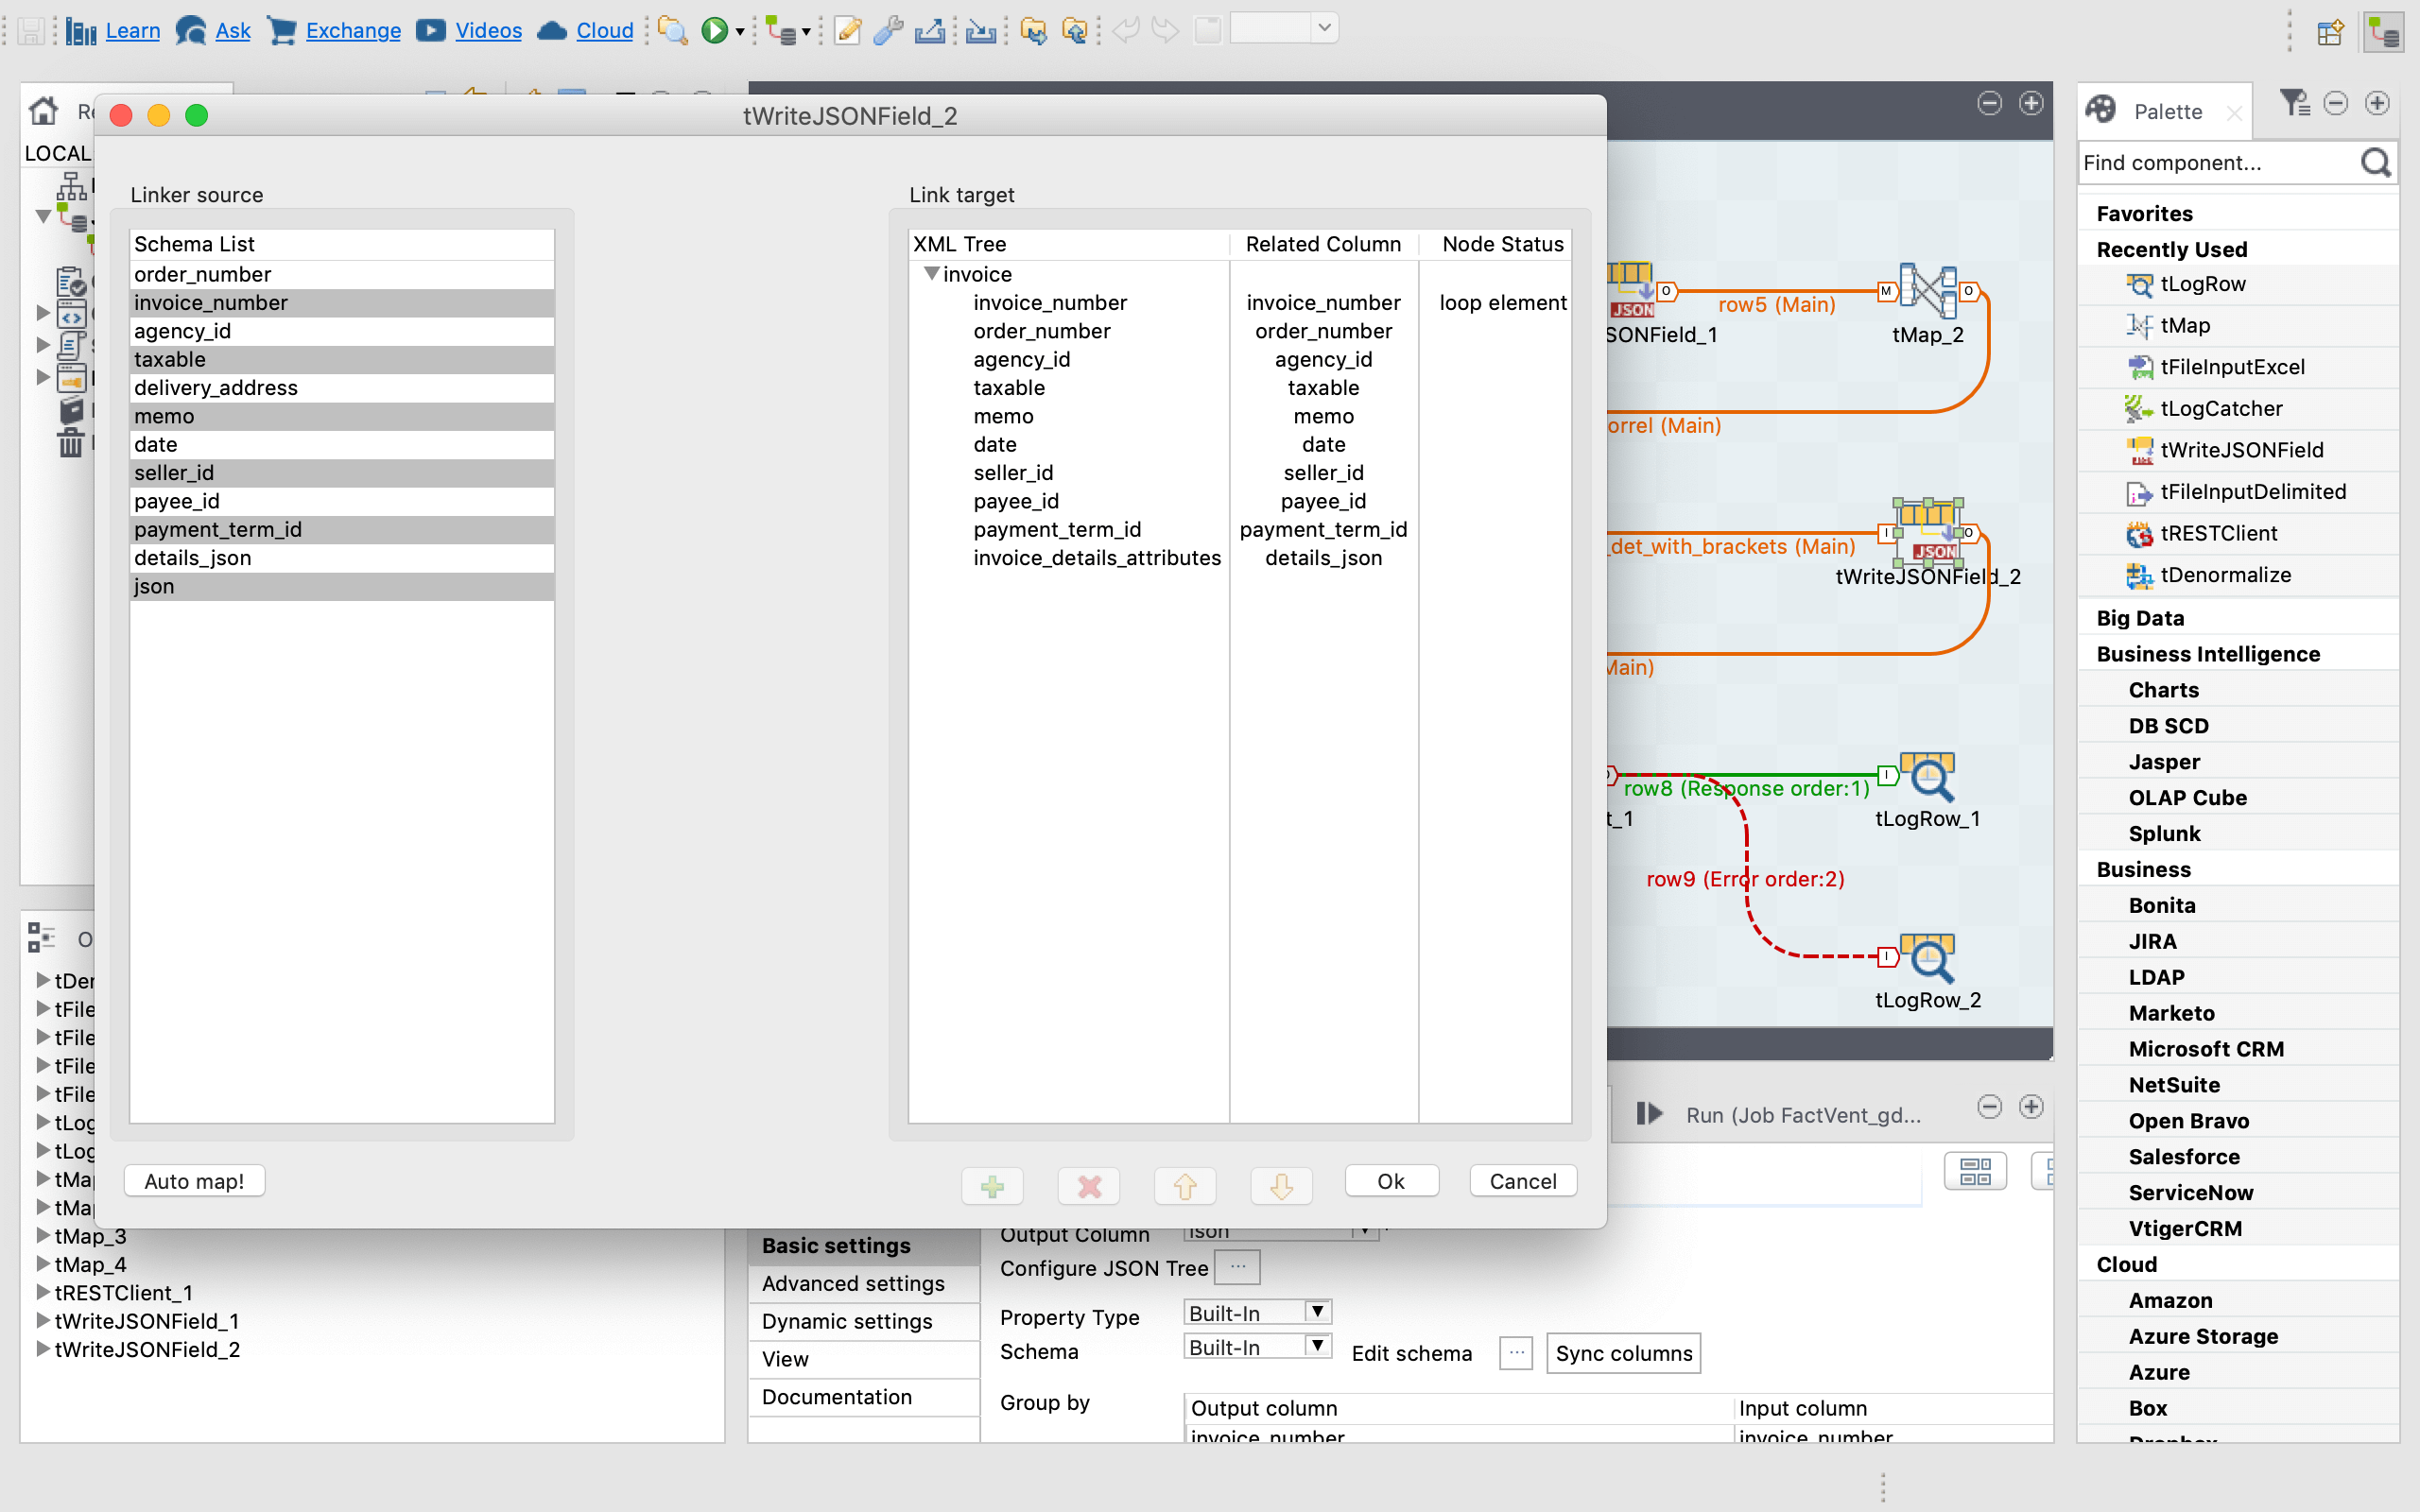Open the Business Intelligence palette category
Viewport: 2420px width, 1512px height.
coord(2207,654)
